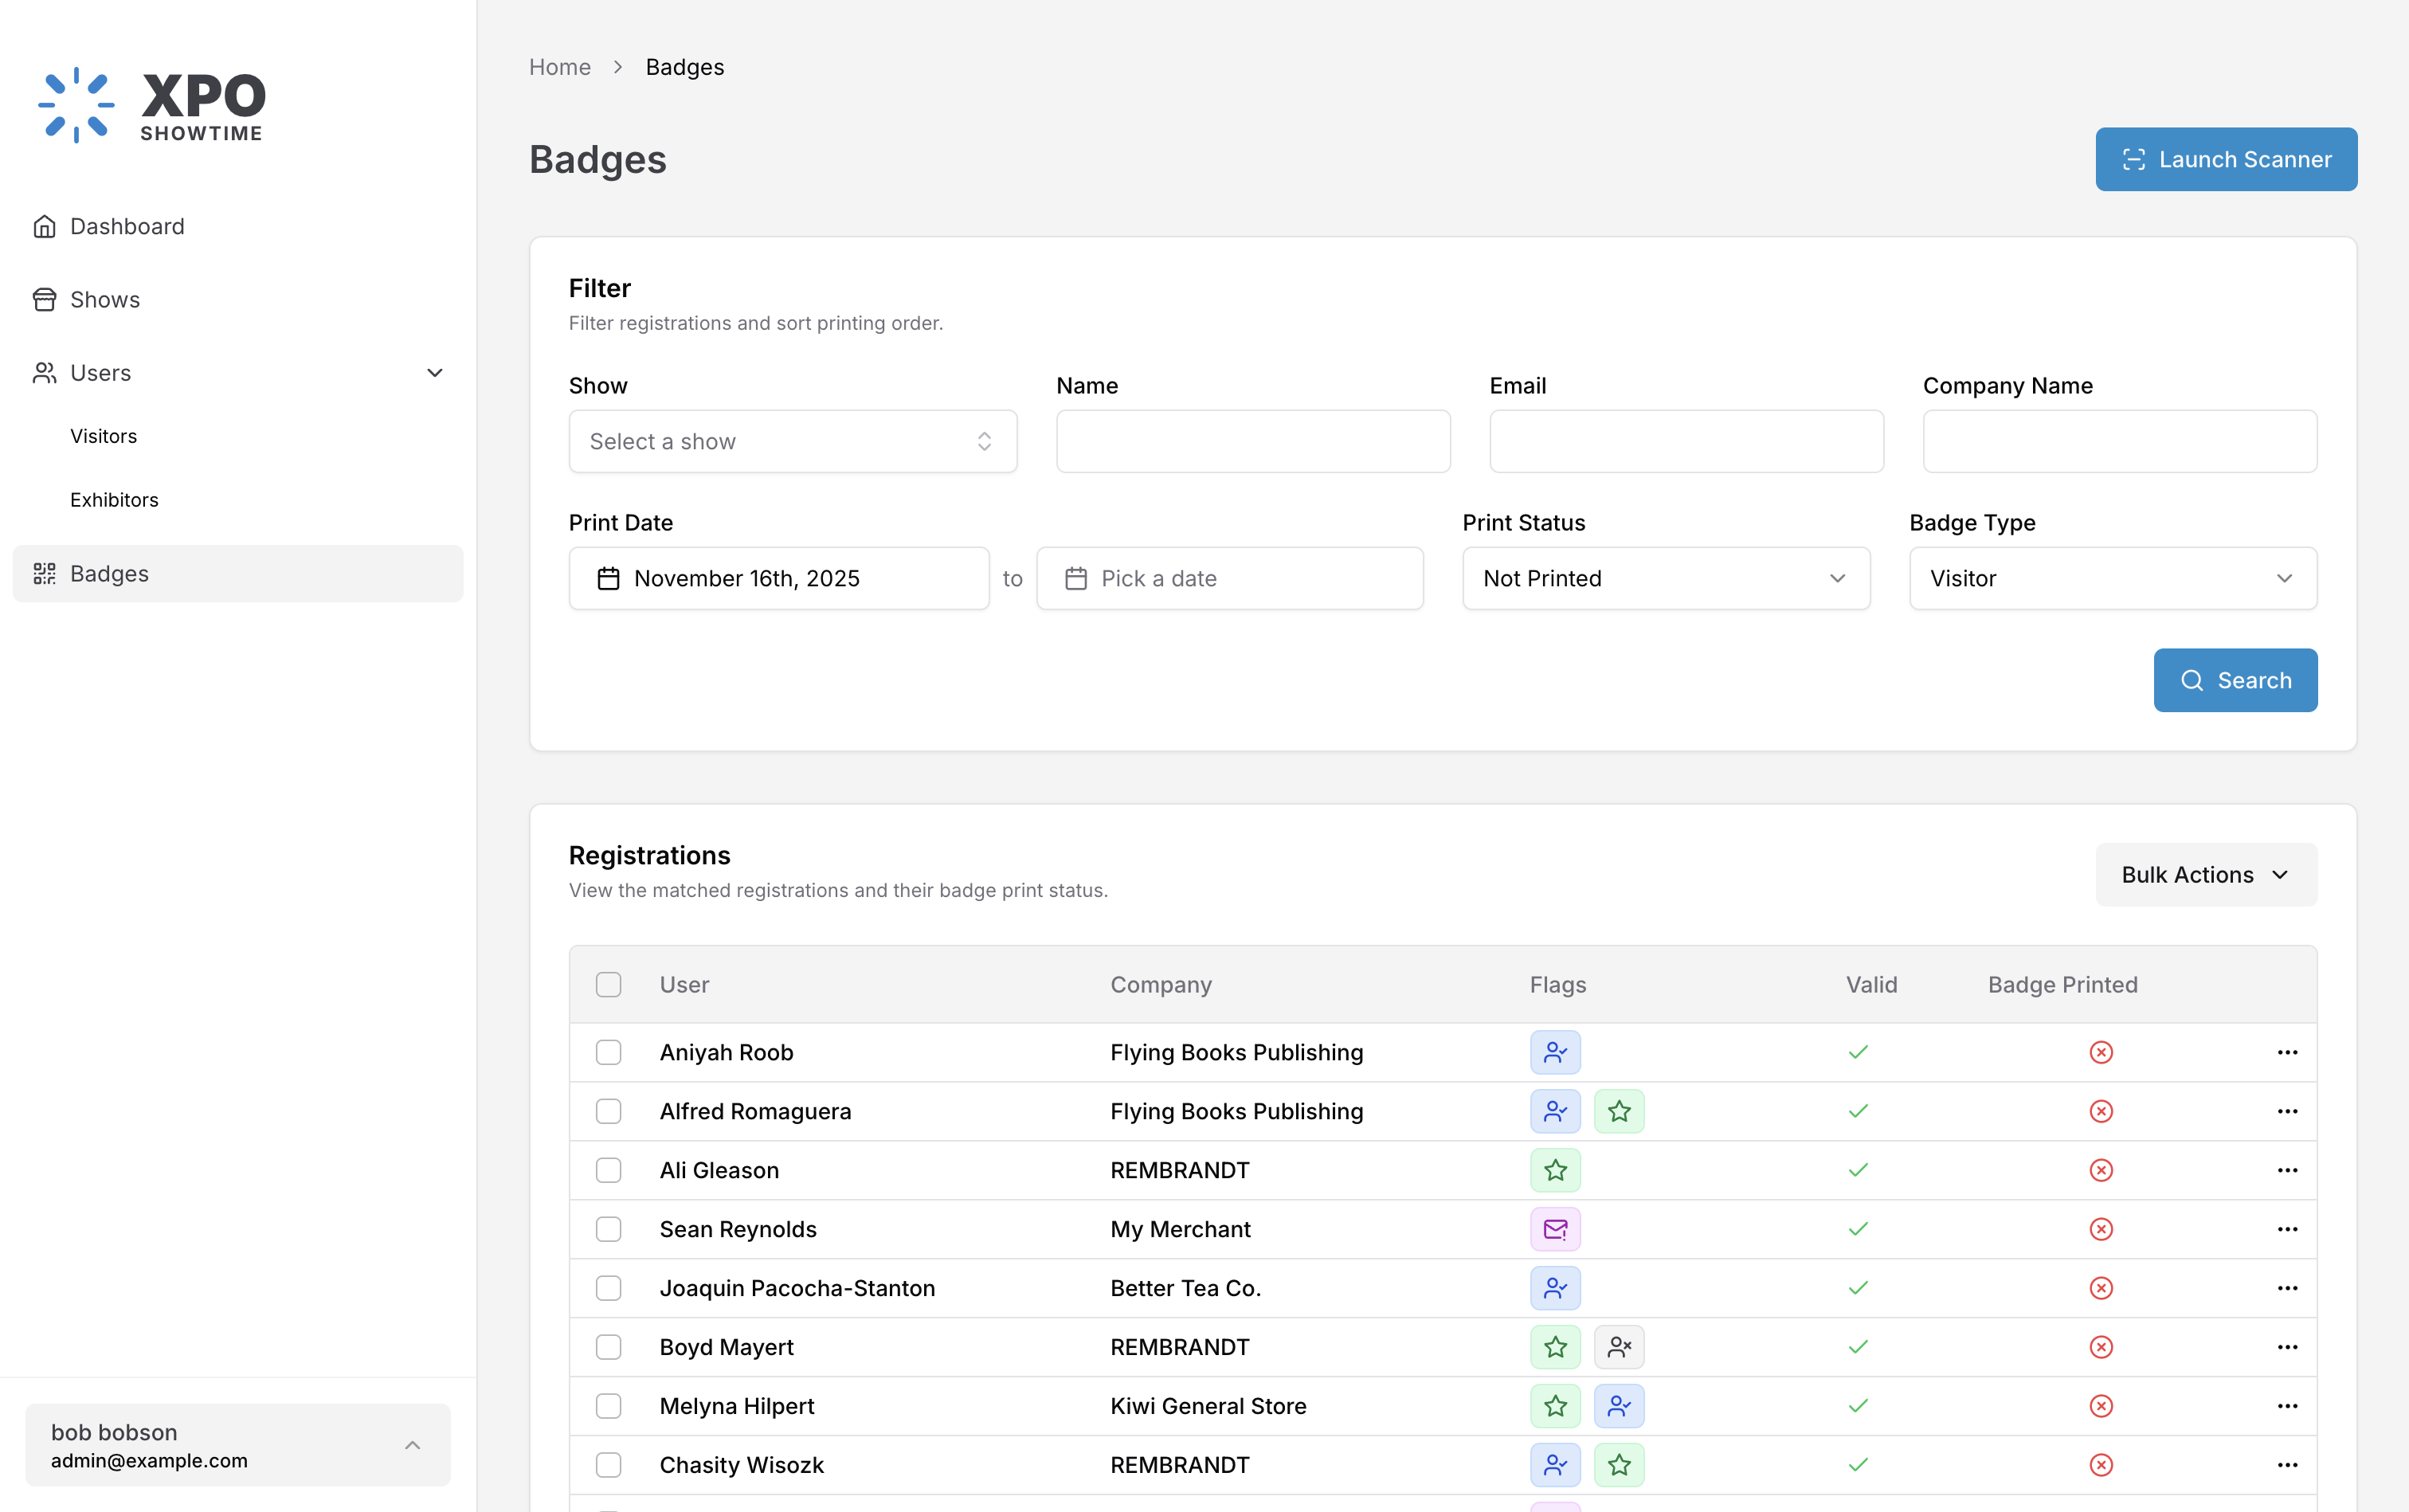Image resolution: width=2409 pixels, height=1512 pixels.
Task: Click the XPO Showtime logo
Action: pos(152,105)
